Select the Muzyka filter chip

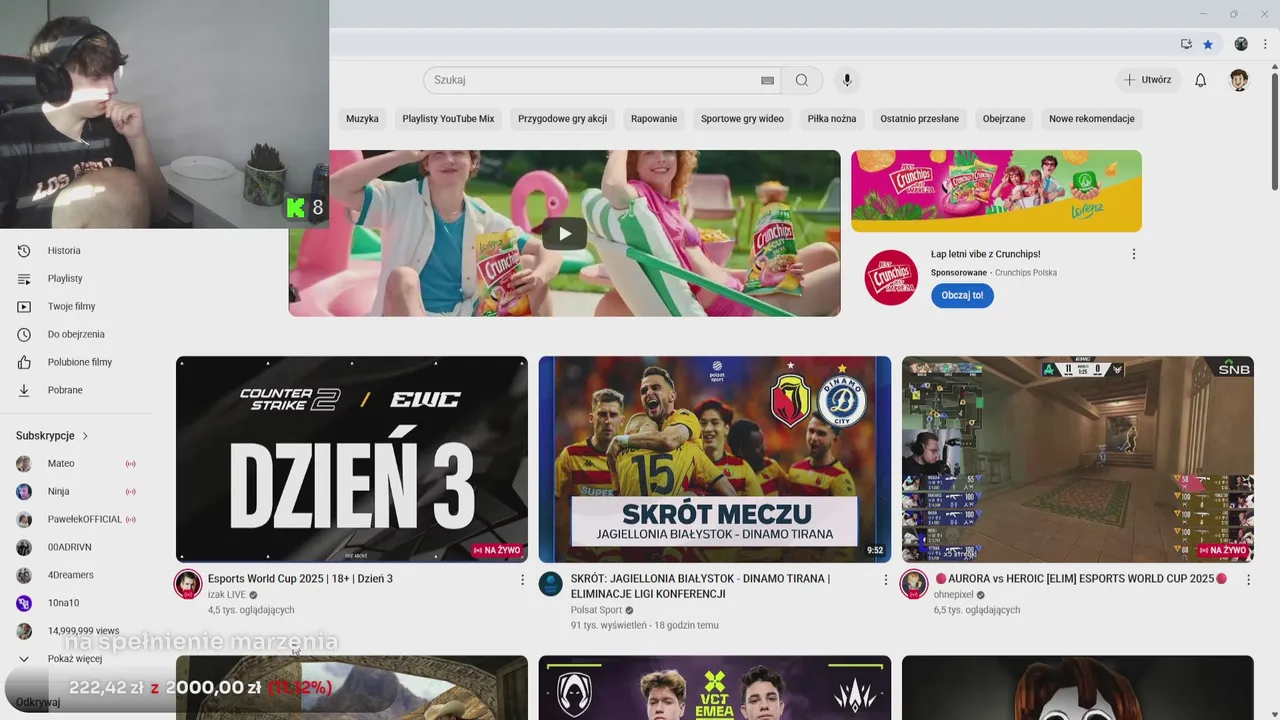(x=362, y=119)
